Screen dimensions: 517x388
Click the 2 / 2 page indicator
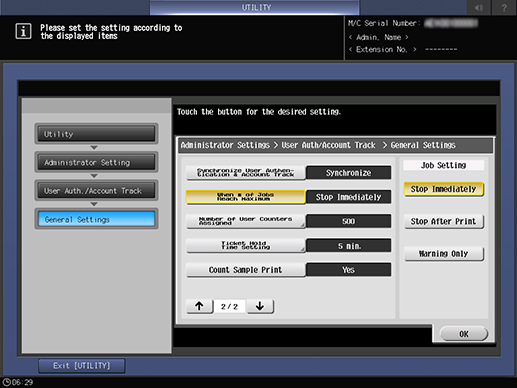point(229,306)
